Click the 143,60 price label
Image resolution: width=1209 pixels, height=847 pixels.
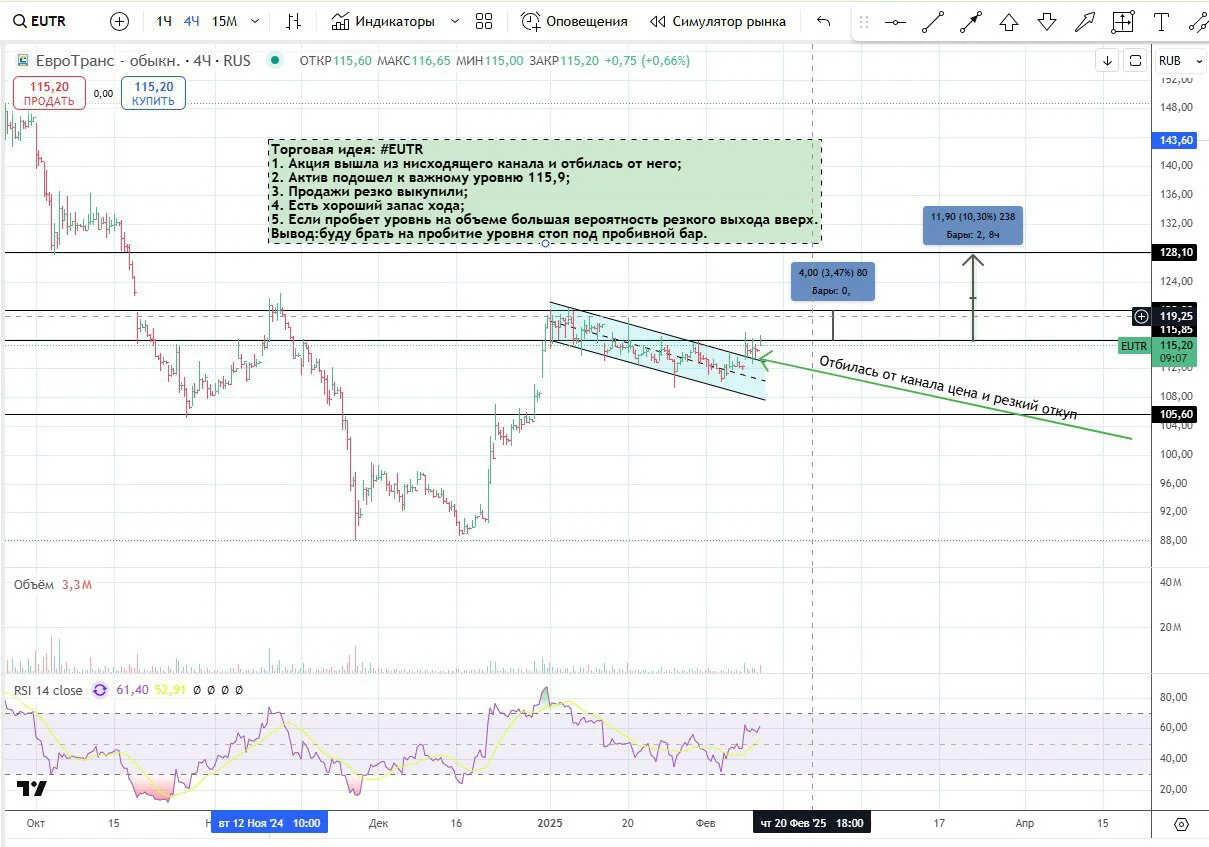[x=1176, y=140]
